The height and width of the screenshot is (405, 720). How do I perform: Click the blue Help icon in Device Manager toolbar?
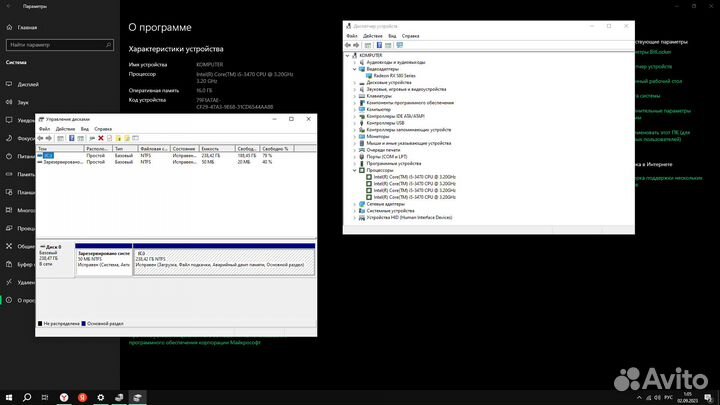pos(379,45)
